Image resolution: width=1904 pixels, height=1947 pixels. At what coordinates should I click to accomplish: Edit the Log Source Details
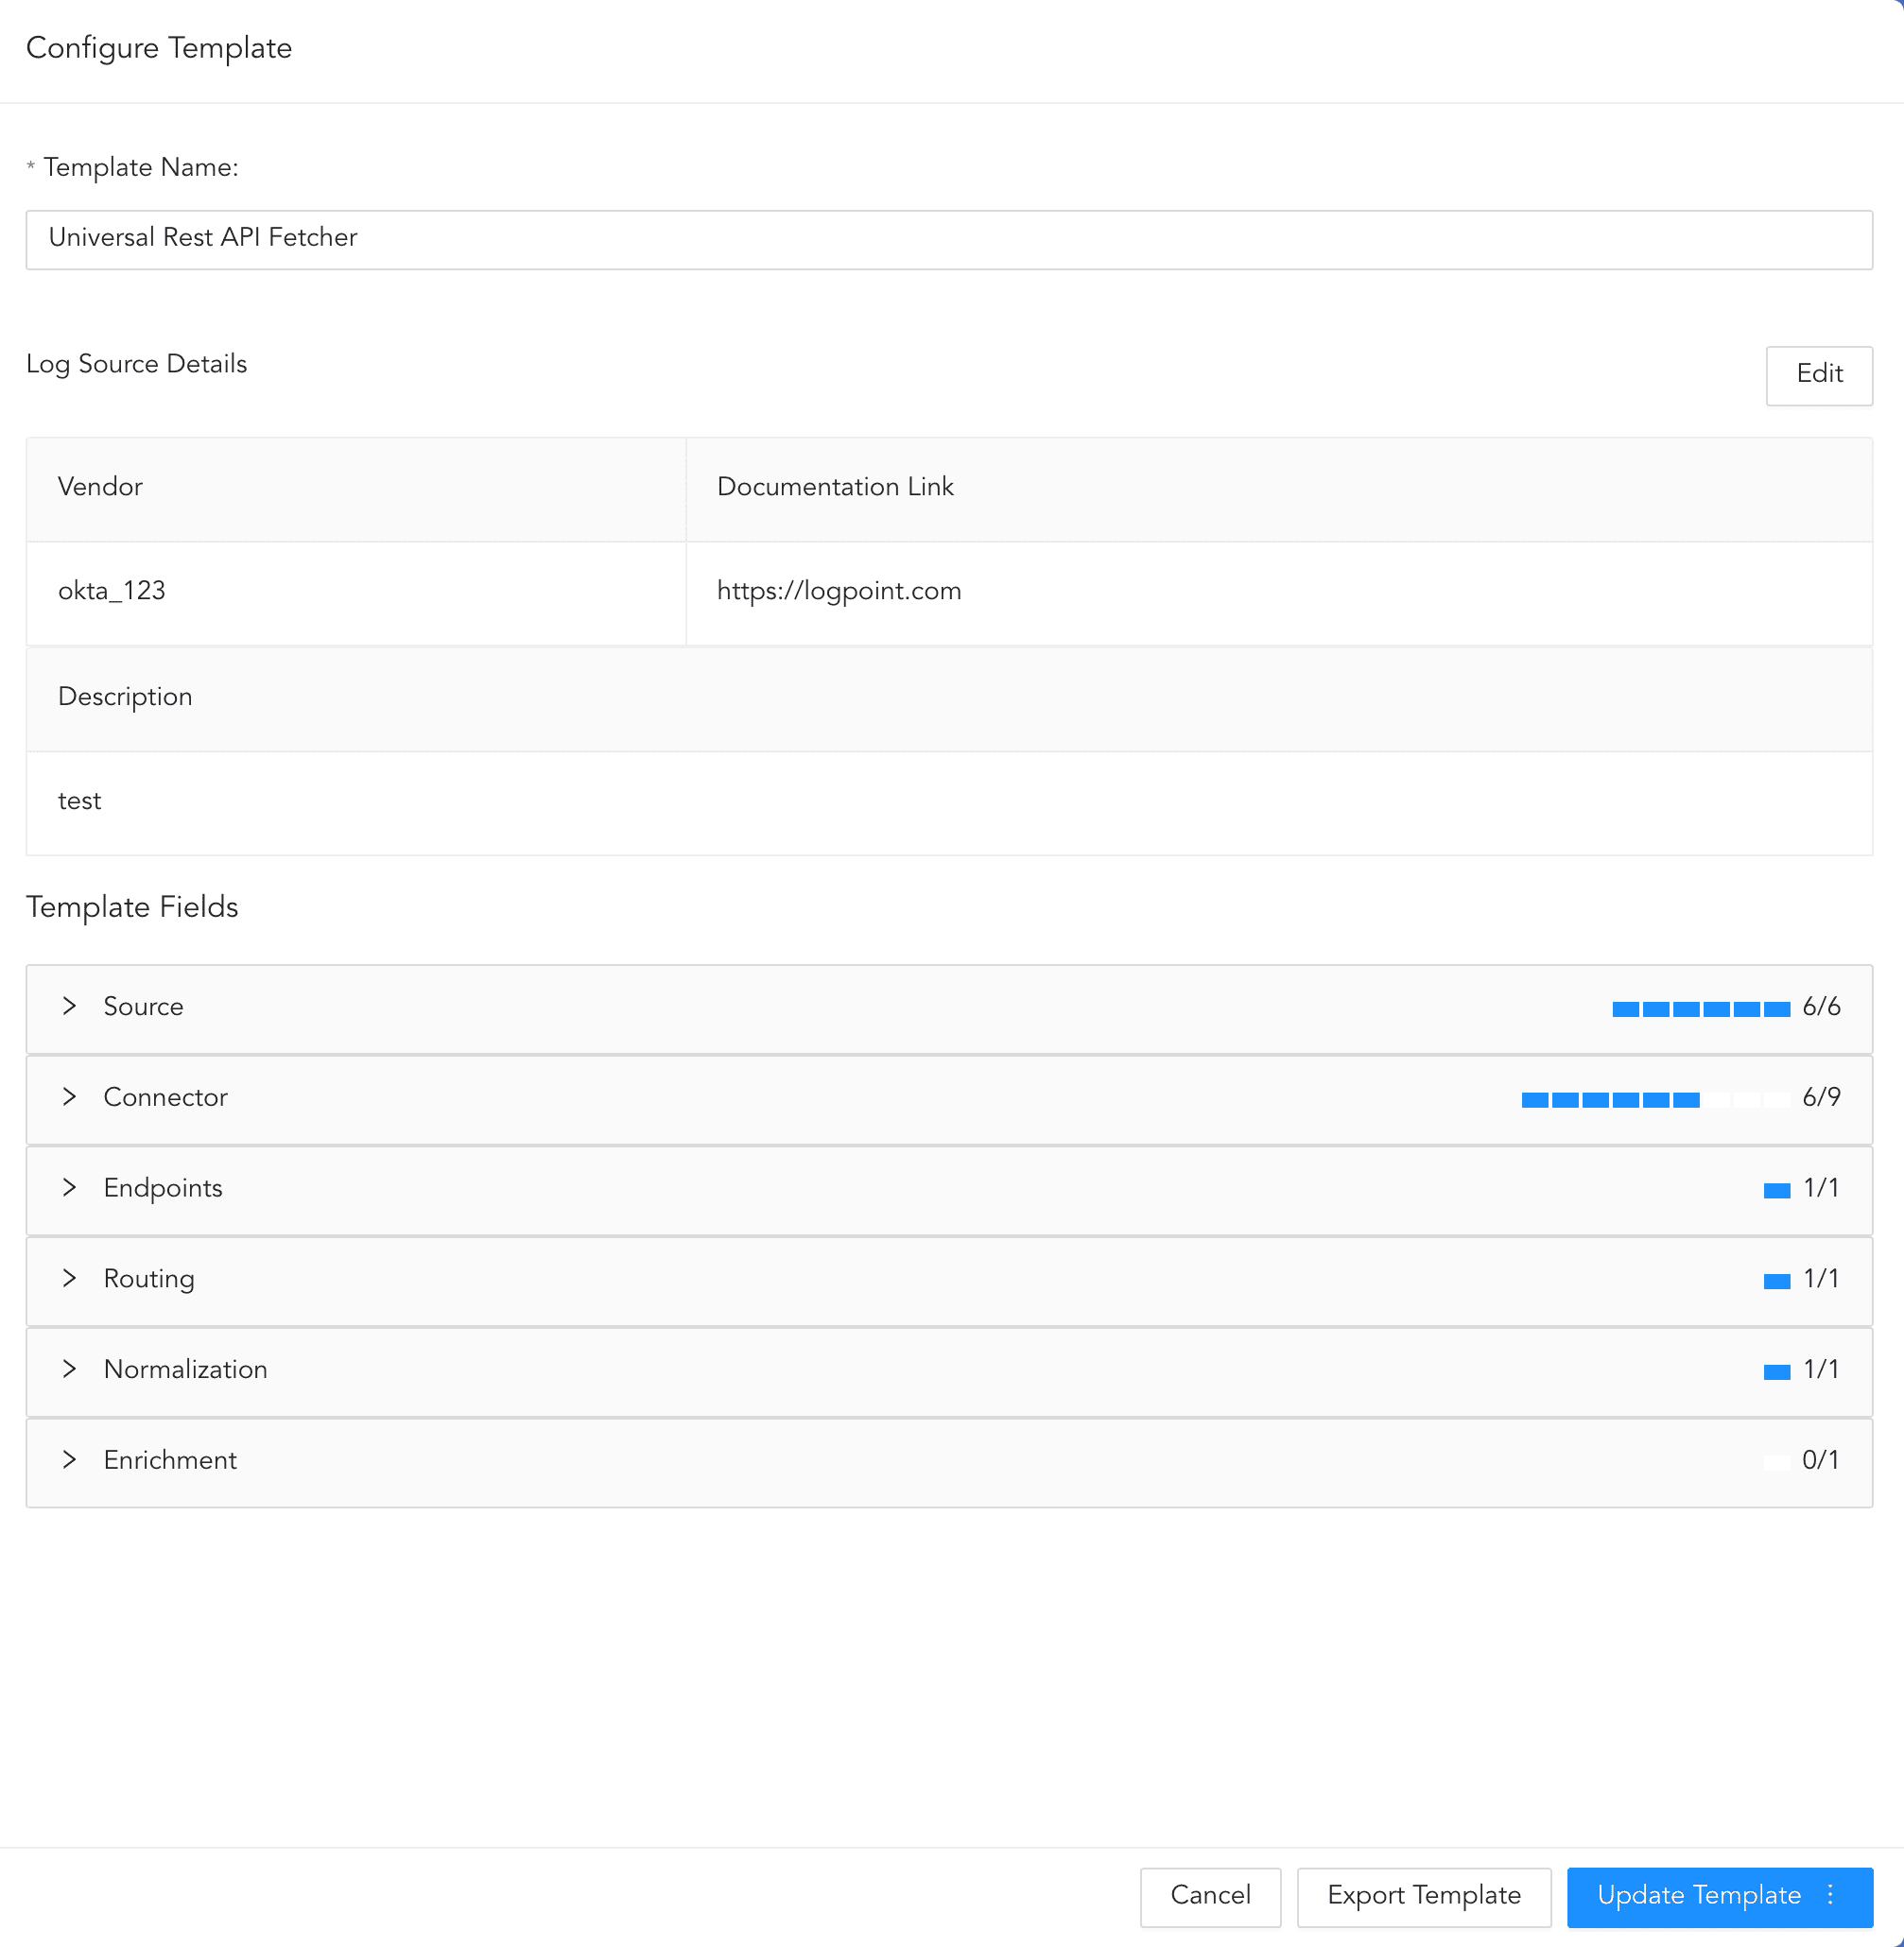point(1818,375)
